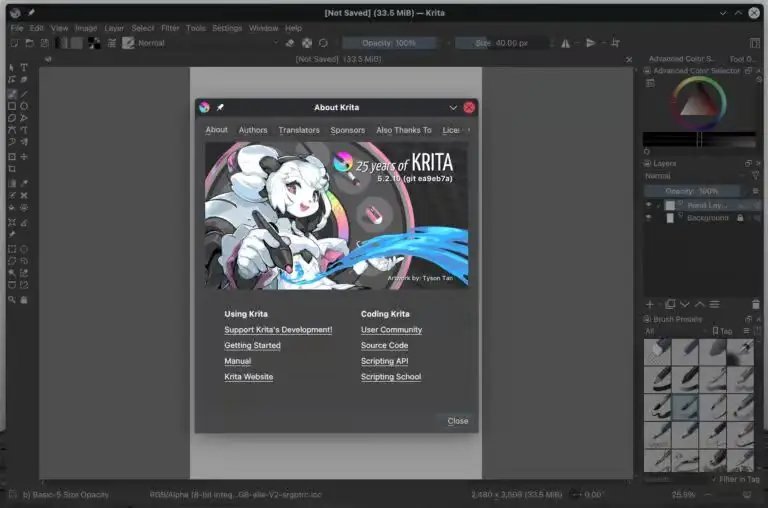Open Support Krita's Development link
The width and height of the screenshot is (768, 508).
(278, 330)
